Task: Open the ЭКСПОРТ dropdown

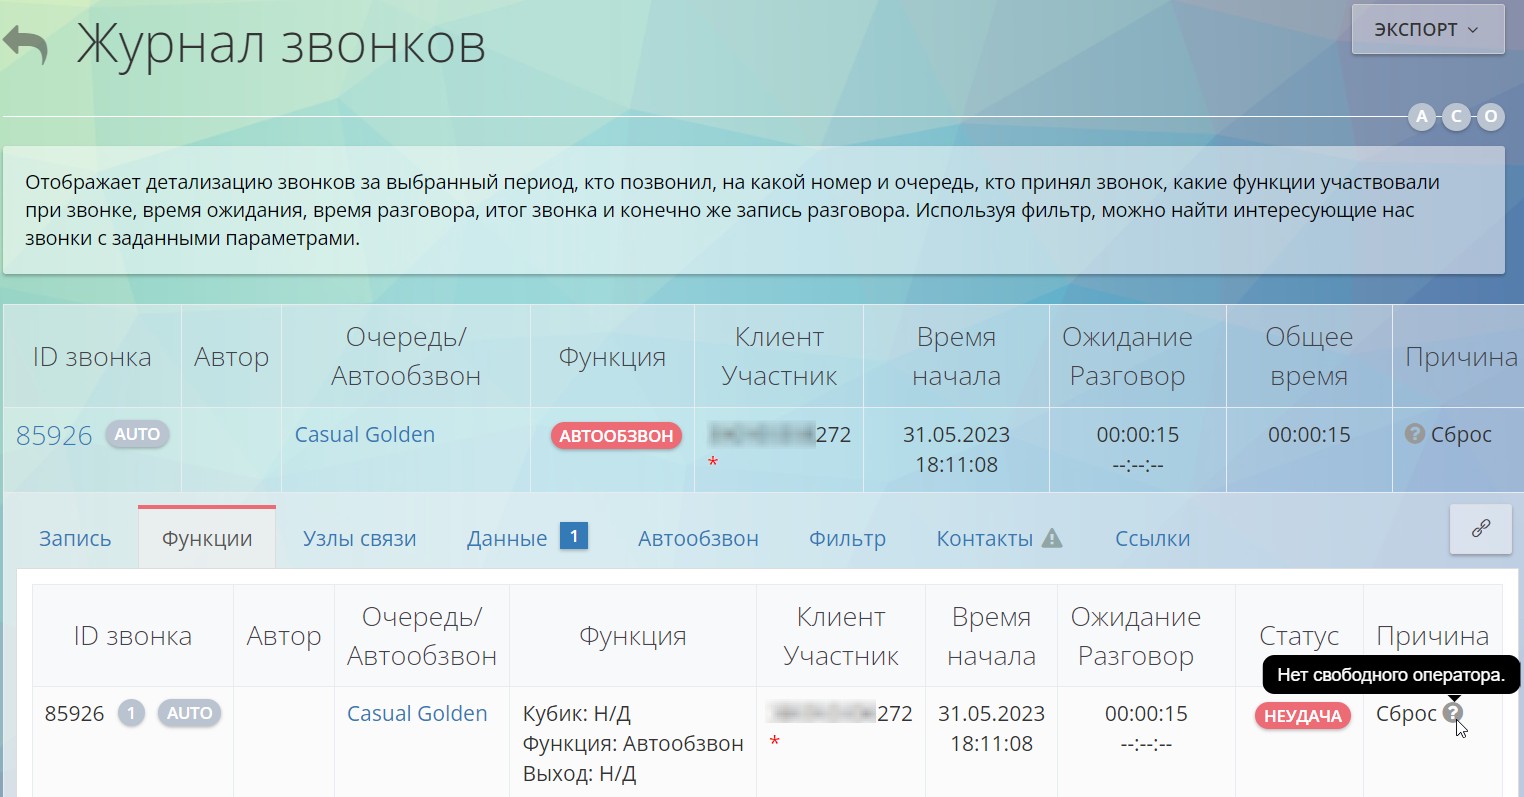Action: coord(1427,29)
